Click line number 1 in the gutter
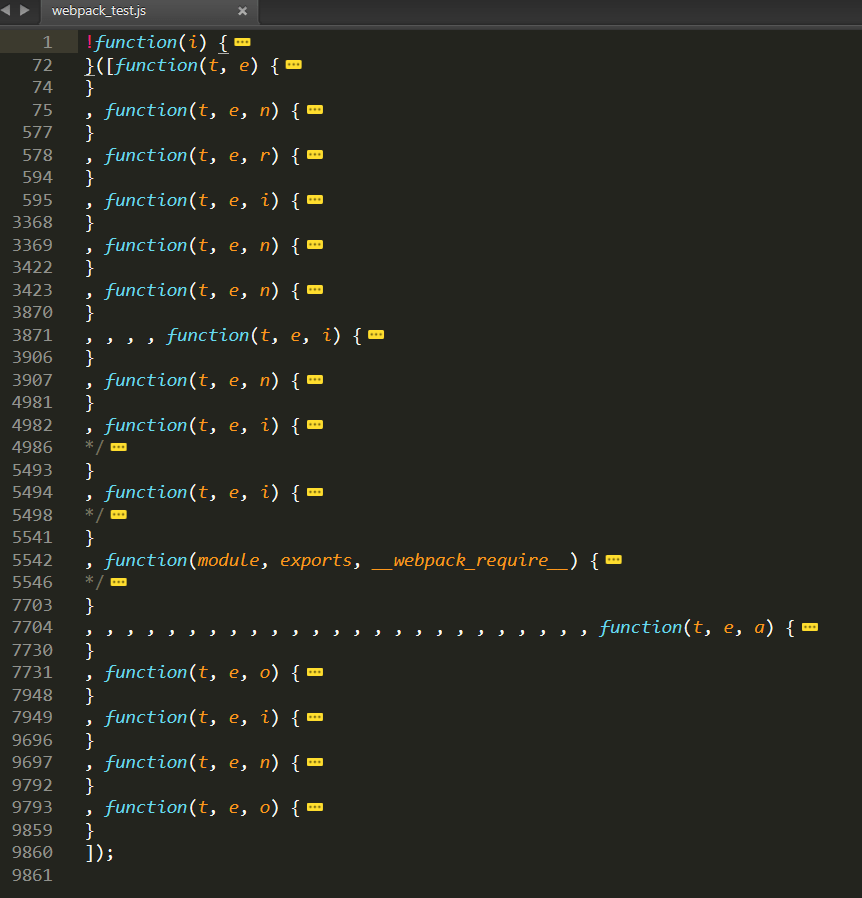862x898 pixels. point(47,42)
